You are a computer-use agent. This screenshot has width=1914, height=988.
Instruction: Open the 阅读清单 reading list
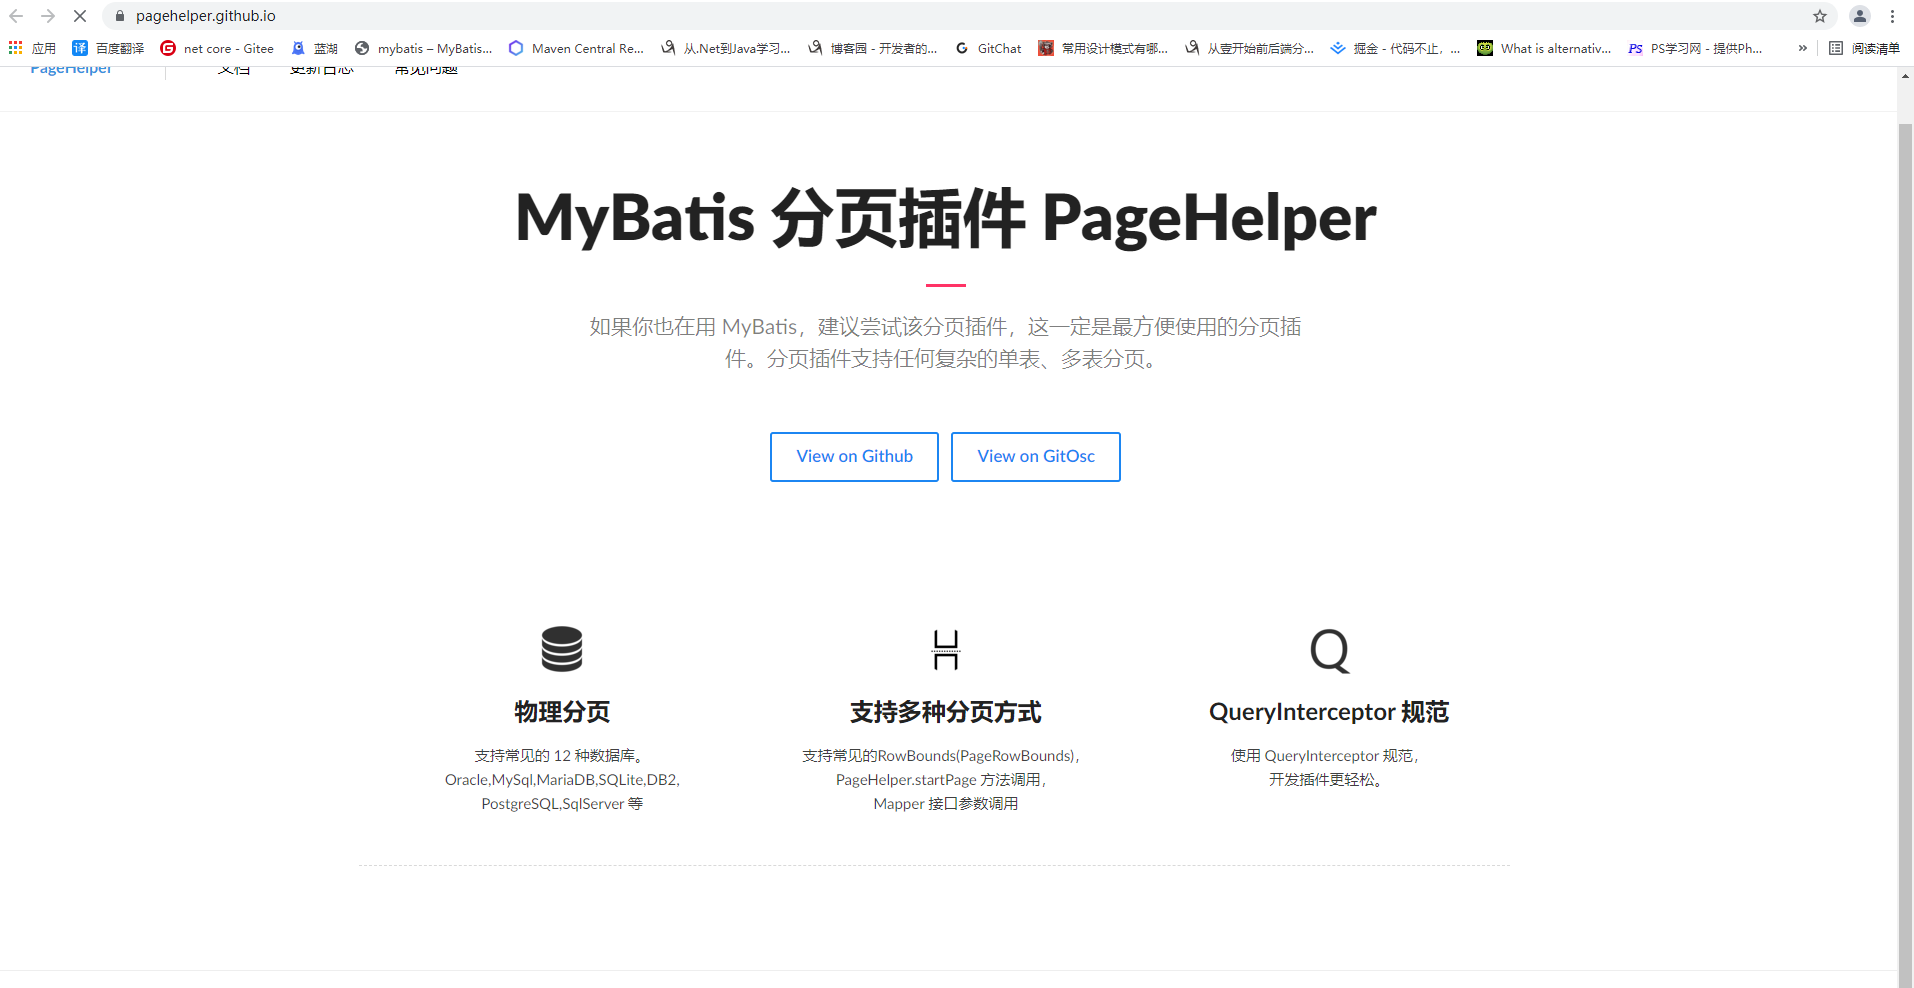[x=1864, y=48]
